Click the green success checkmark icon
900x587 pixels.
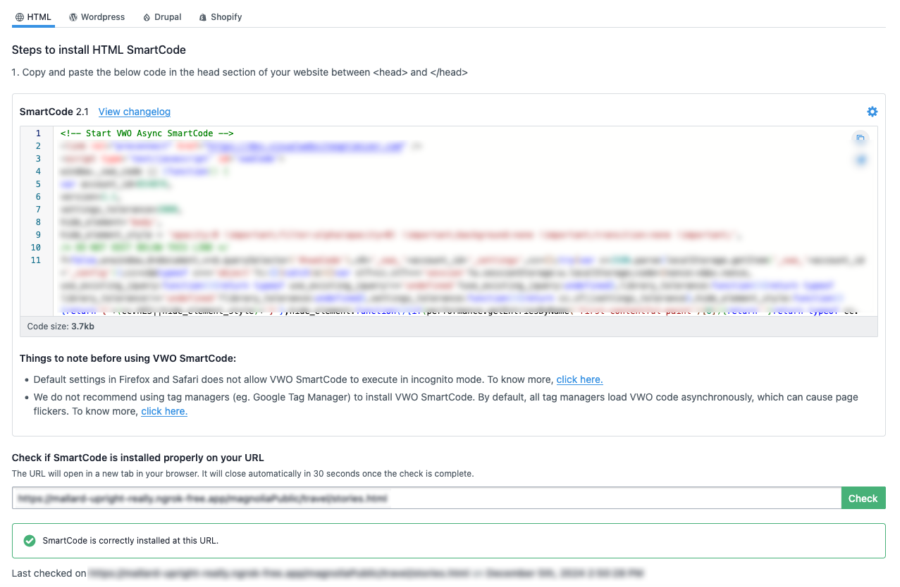29,540
